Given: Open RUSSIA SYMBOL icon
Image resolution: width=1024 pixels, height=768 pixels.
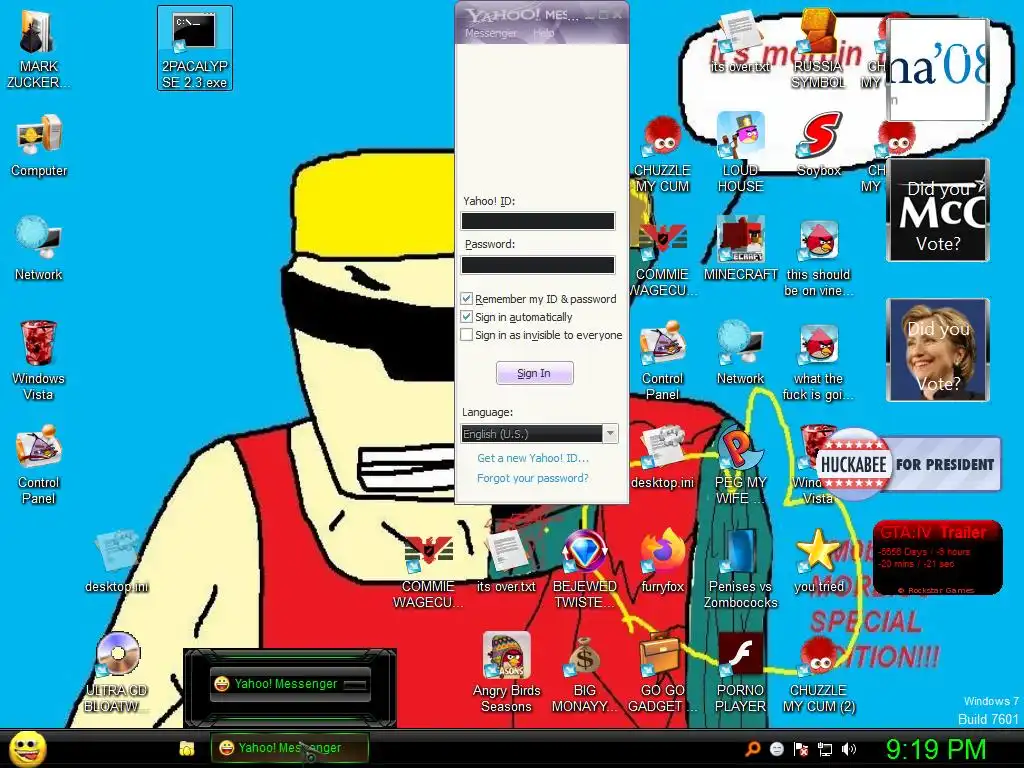Looking at the screenshot, I should (x=818, y=50).
